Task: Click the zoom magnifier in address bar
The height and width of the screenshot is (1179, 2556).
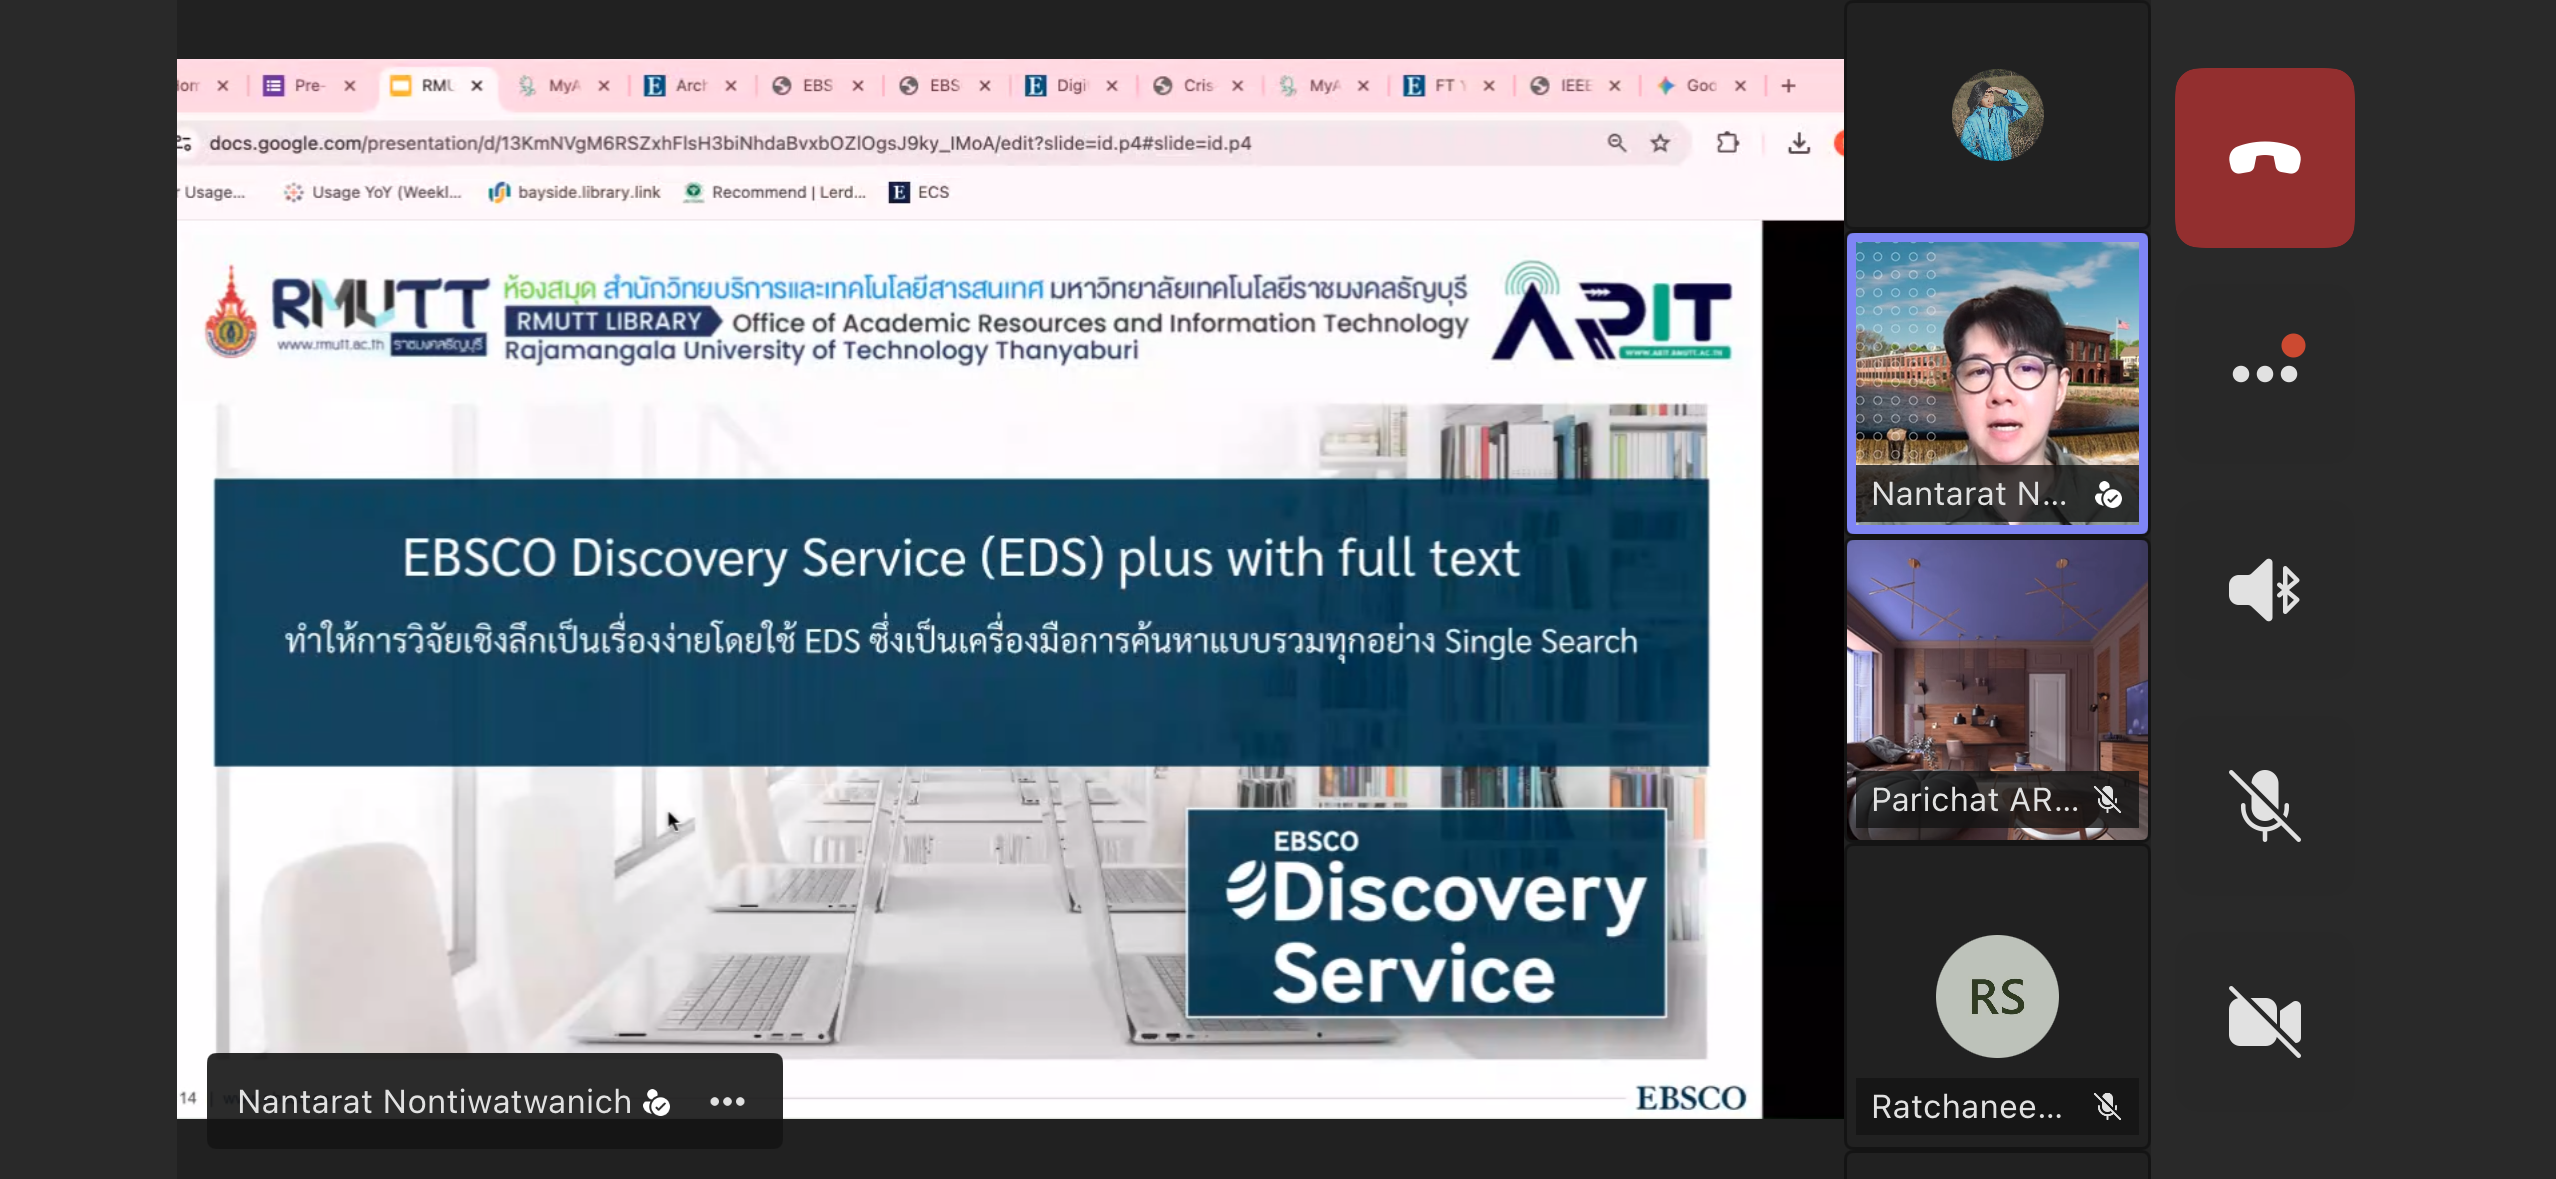Action: (1616, 143)
